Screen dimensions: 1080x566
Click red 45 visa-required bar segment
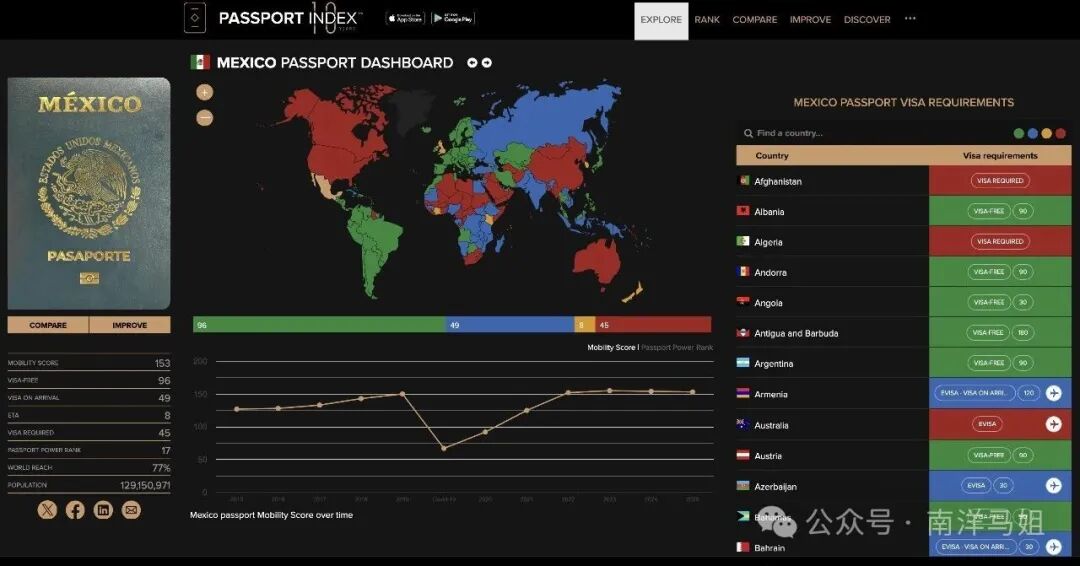[x=653, y=325]
